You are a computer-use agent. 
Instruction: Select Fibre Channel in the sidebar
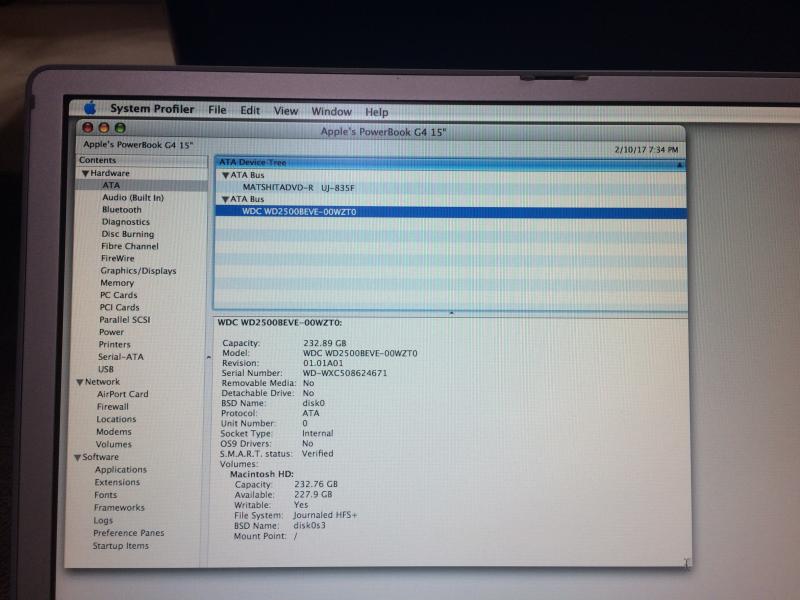click(x=130, y=246)
